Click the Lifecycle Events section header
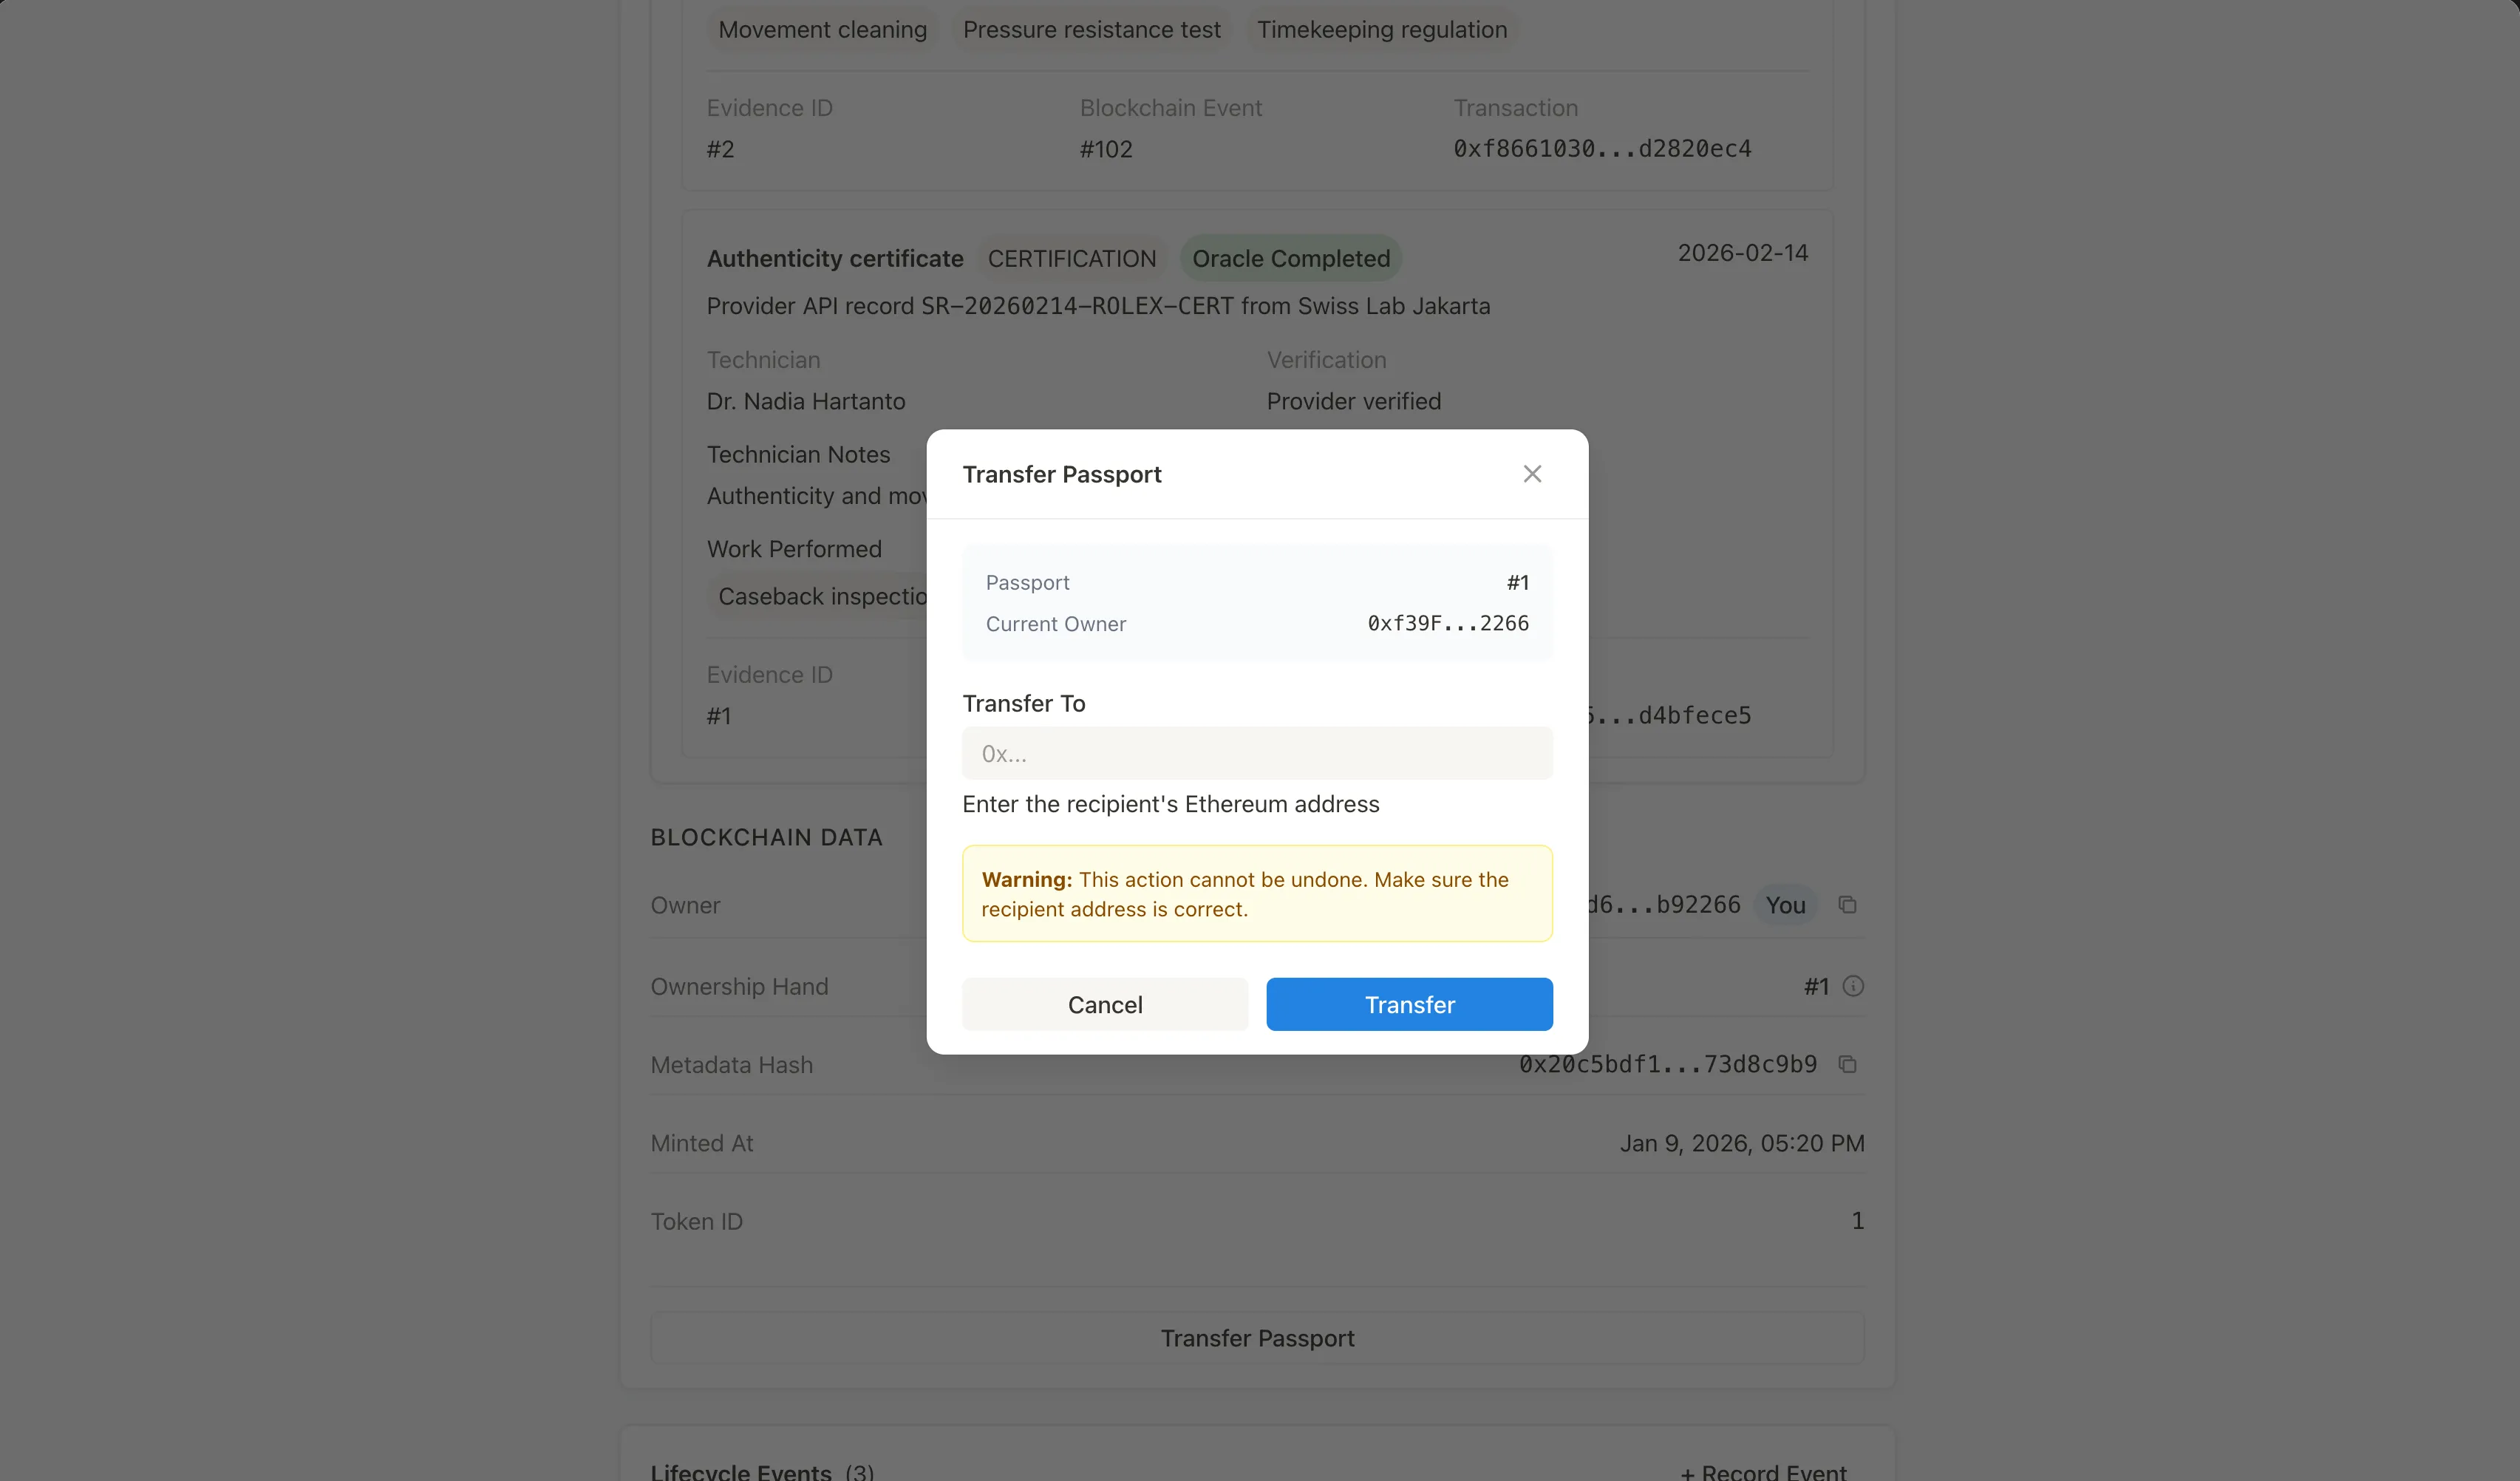2520x1481 pixels. [740, 1470]
